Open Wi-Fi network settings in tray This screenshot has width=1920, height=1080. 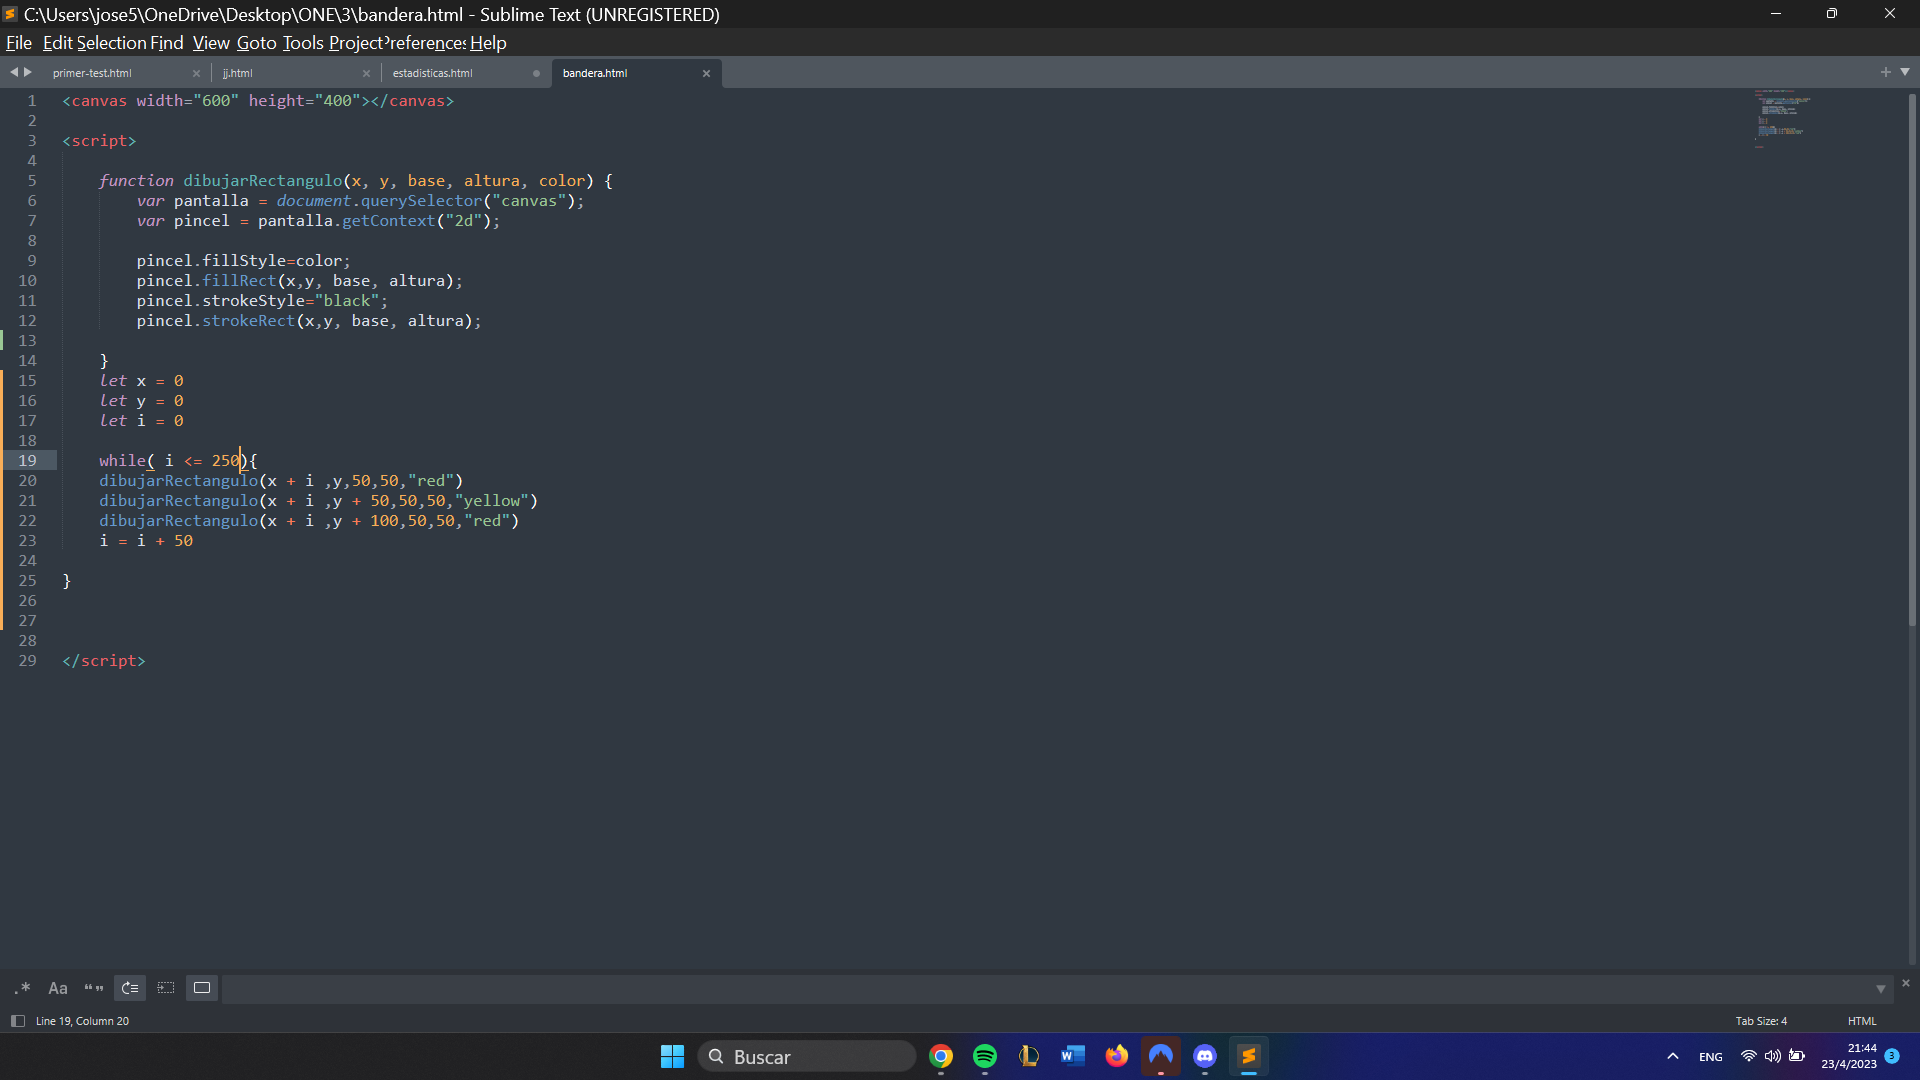(1749, 1056)
